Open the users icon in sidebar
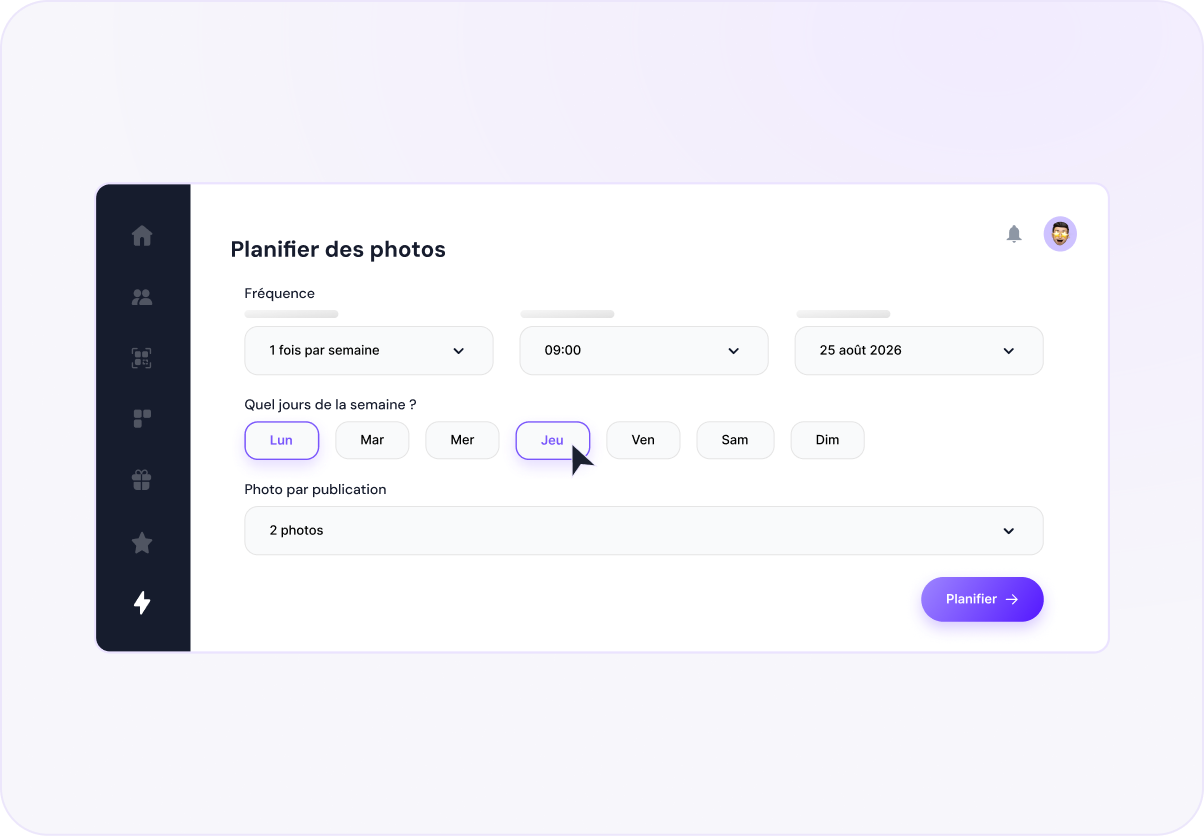1204x836 pixels. 142,297
